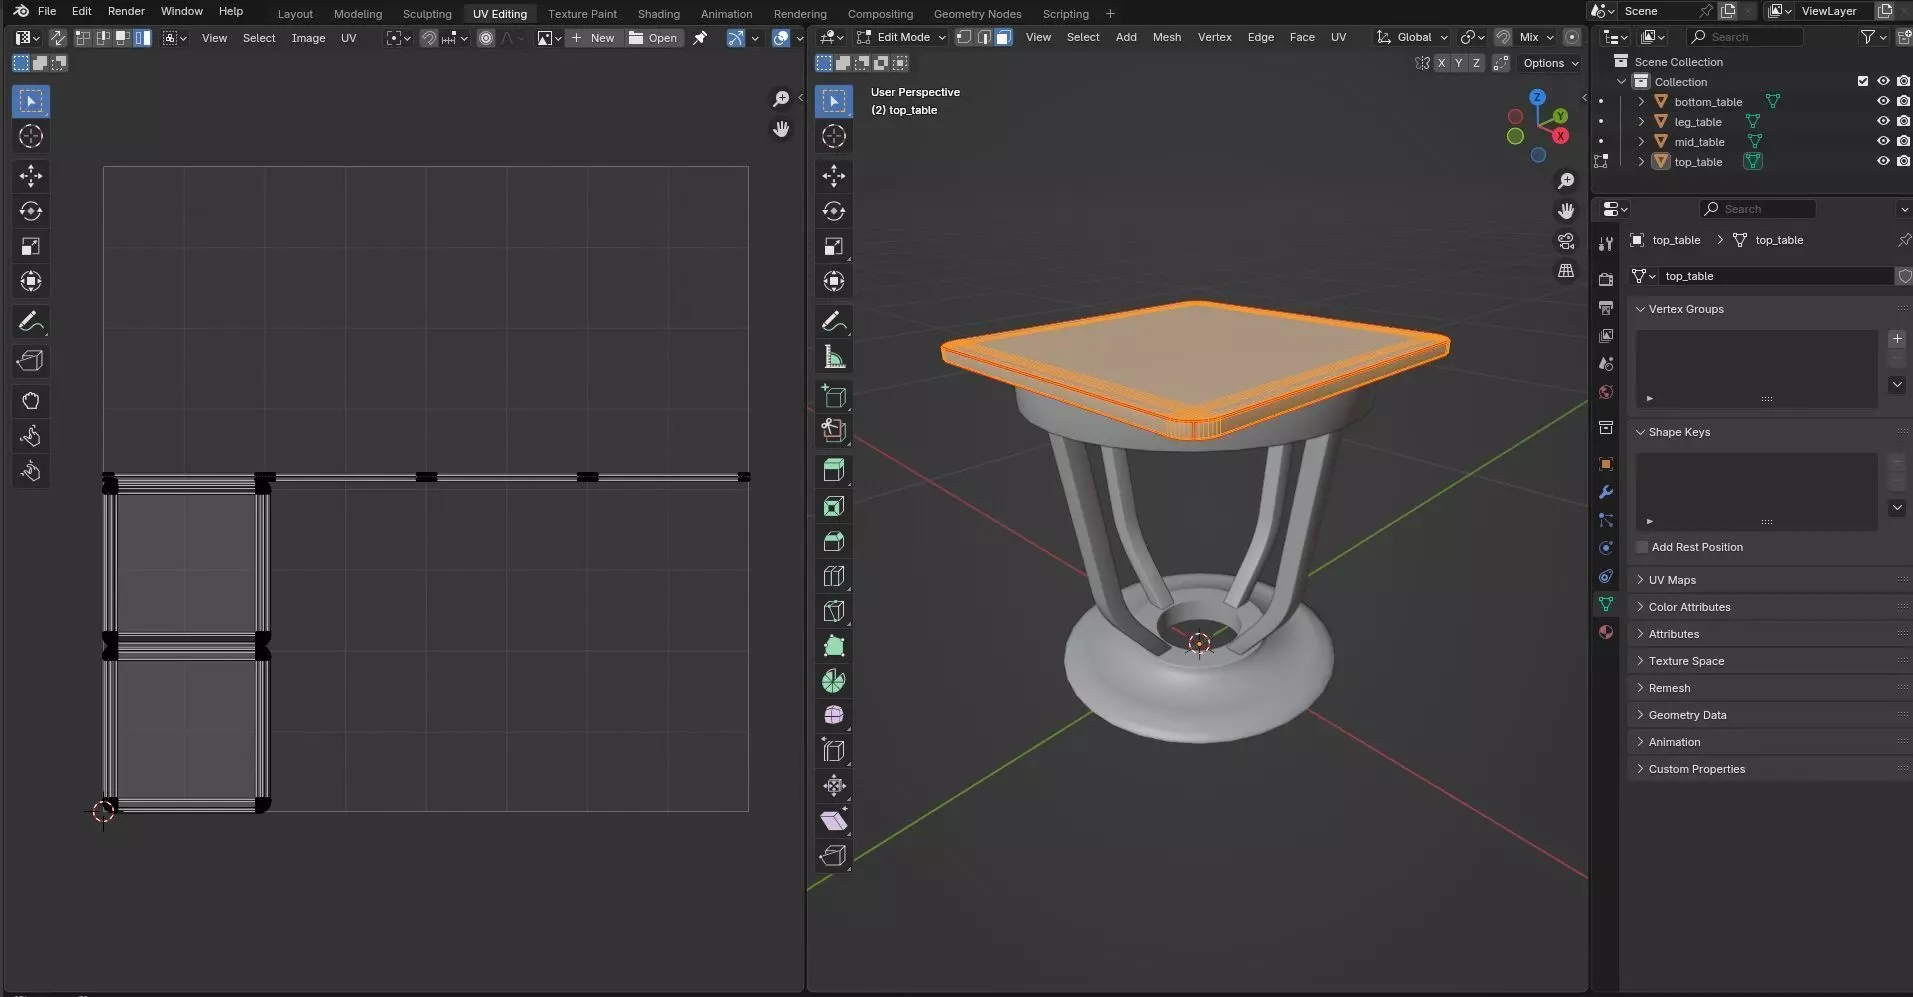The image size is (1913, 997).
Task: Open the Options dropdown in 3D viewport
Action: [1551, 63]
